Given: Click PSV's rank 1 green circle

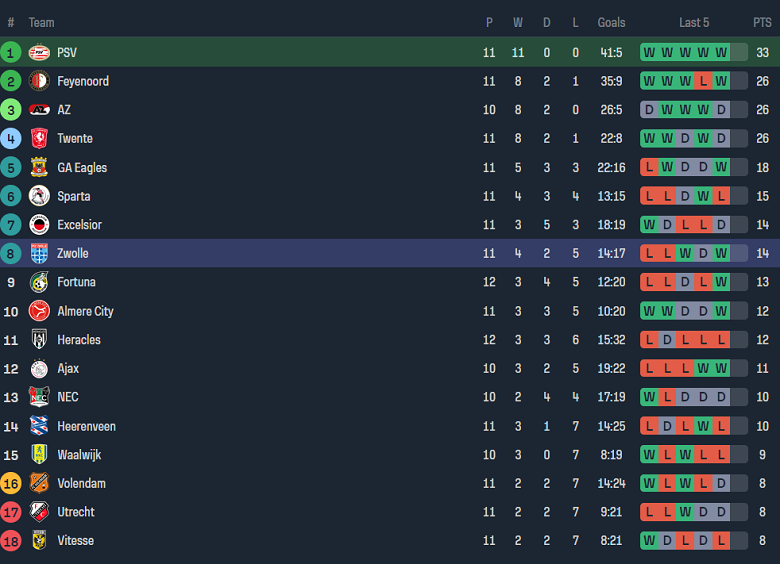Looking at the screenshot, I should [11, 52].
